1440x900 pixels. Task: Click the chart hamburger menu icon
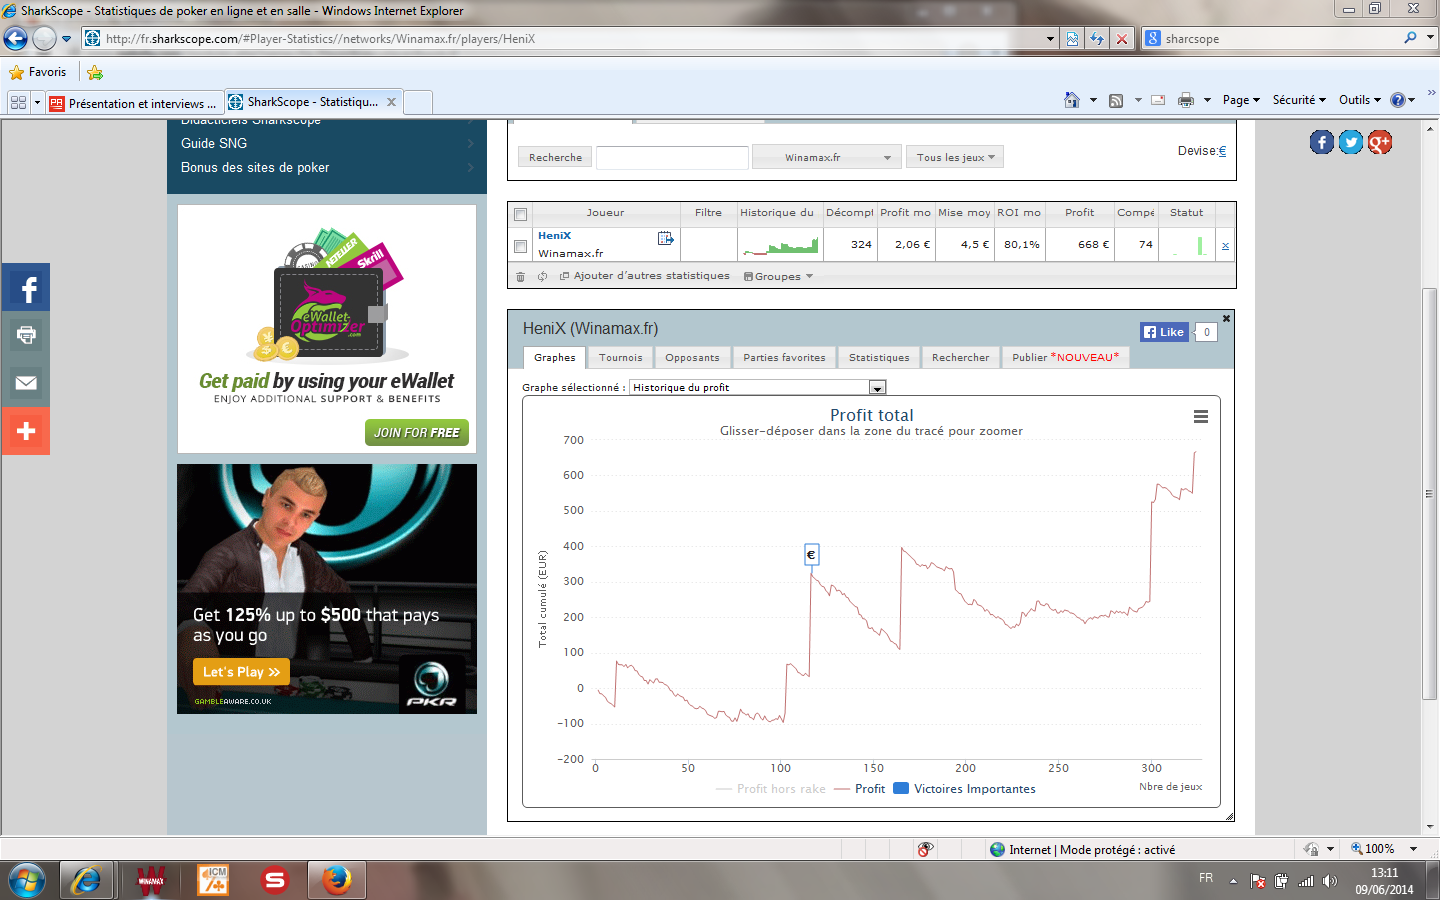coord(1200,417)
